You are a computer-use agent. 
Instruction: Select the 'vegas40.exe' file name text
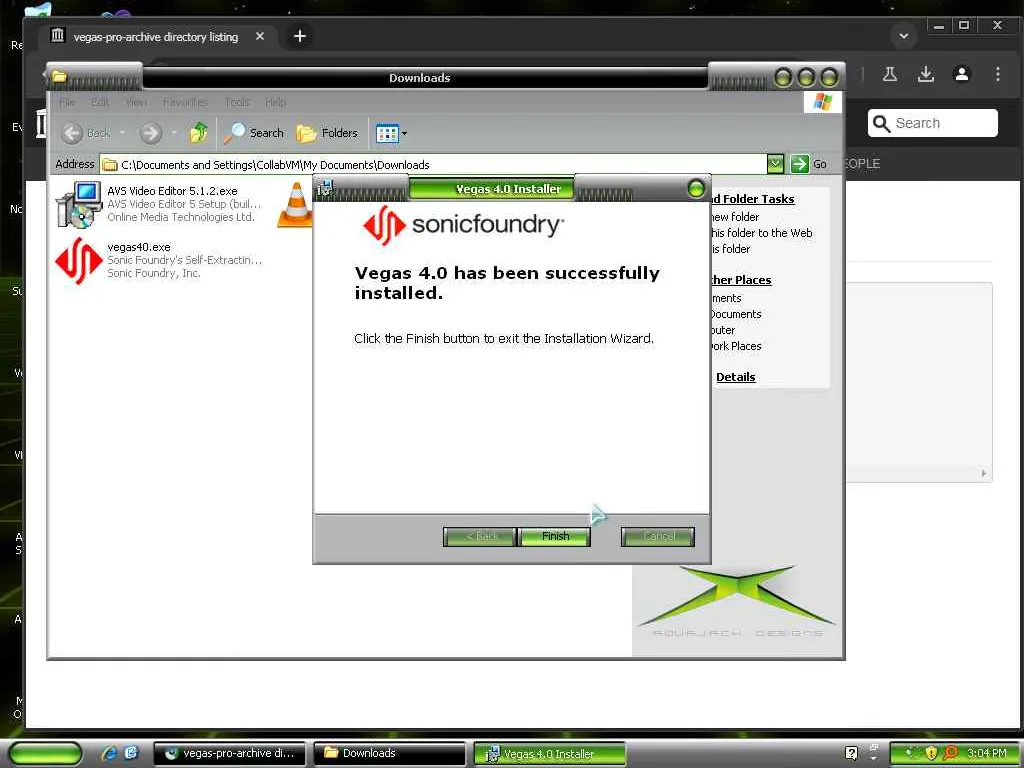pos(138,247)
